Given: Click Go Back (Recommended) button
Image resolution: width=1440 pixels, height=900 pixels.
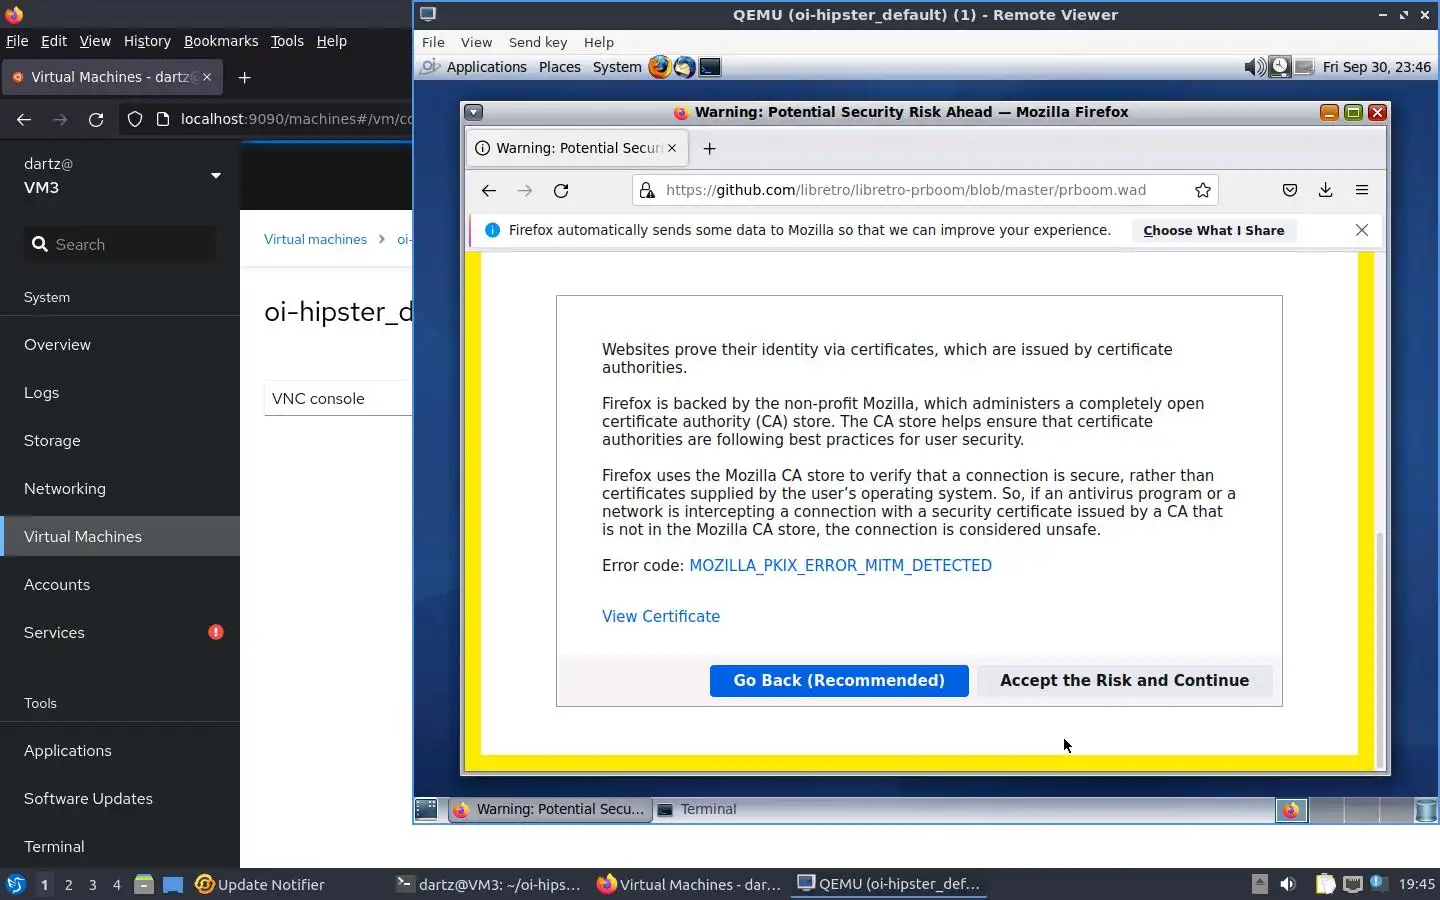Looking at the screenshot, I should tap(839, 680).
